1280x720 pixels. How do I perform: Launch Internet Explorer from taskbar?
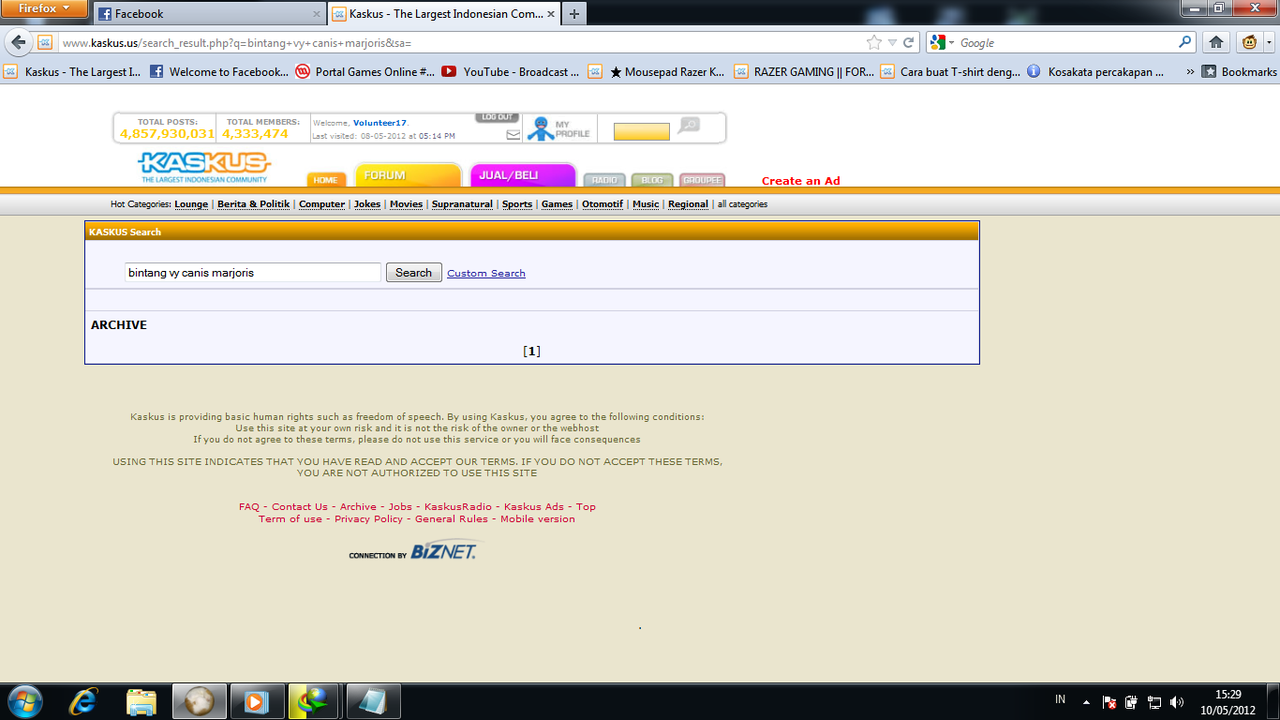[84, 702]
